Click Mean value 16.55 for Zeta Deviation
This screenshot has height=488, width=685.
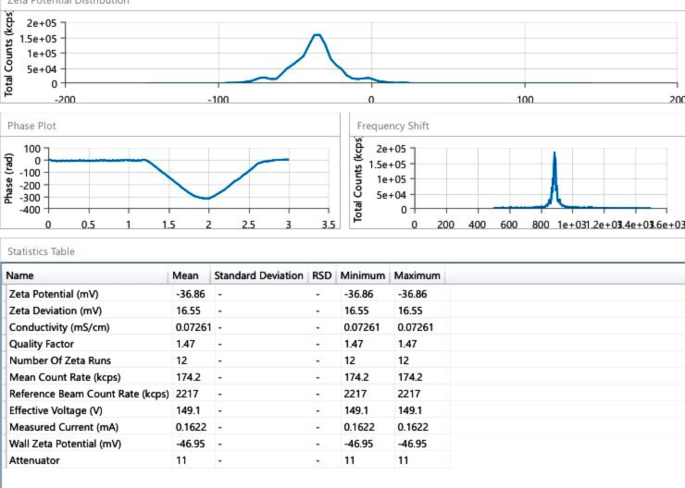click(x=188, y=311)
